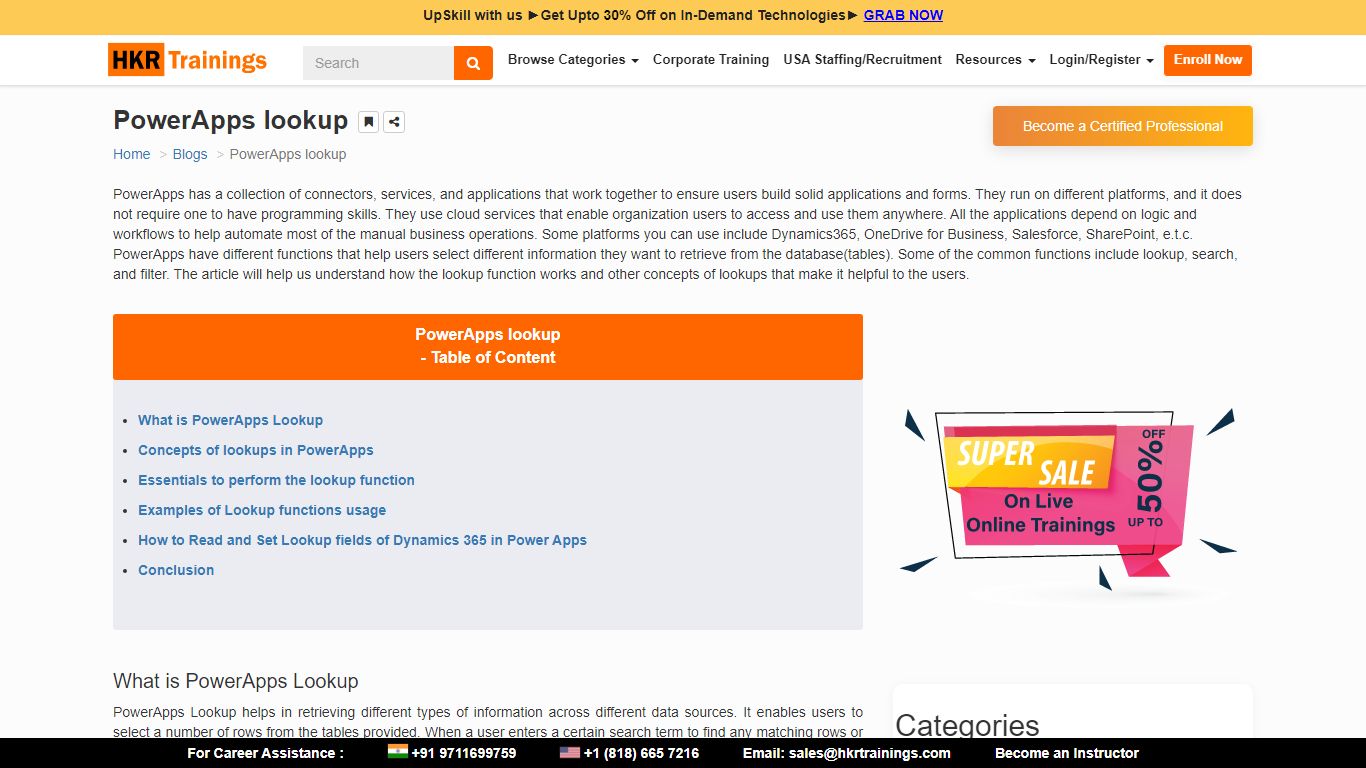Go to Examples of Lookup functions usage
The image size is (1366, 768).
pyautogui.click(x=262, y=510)
